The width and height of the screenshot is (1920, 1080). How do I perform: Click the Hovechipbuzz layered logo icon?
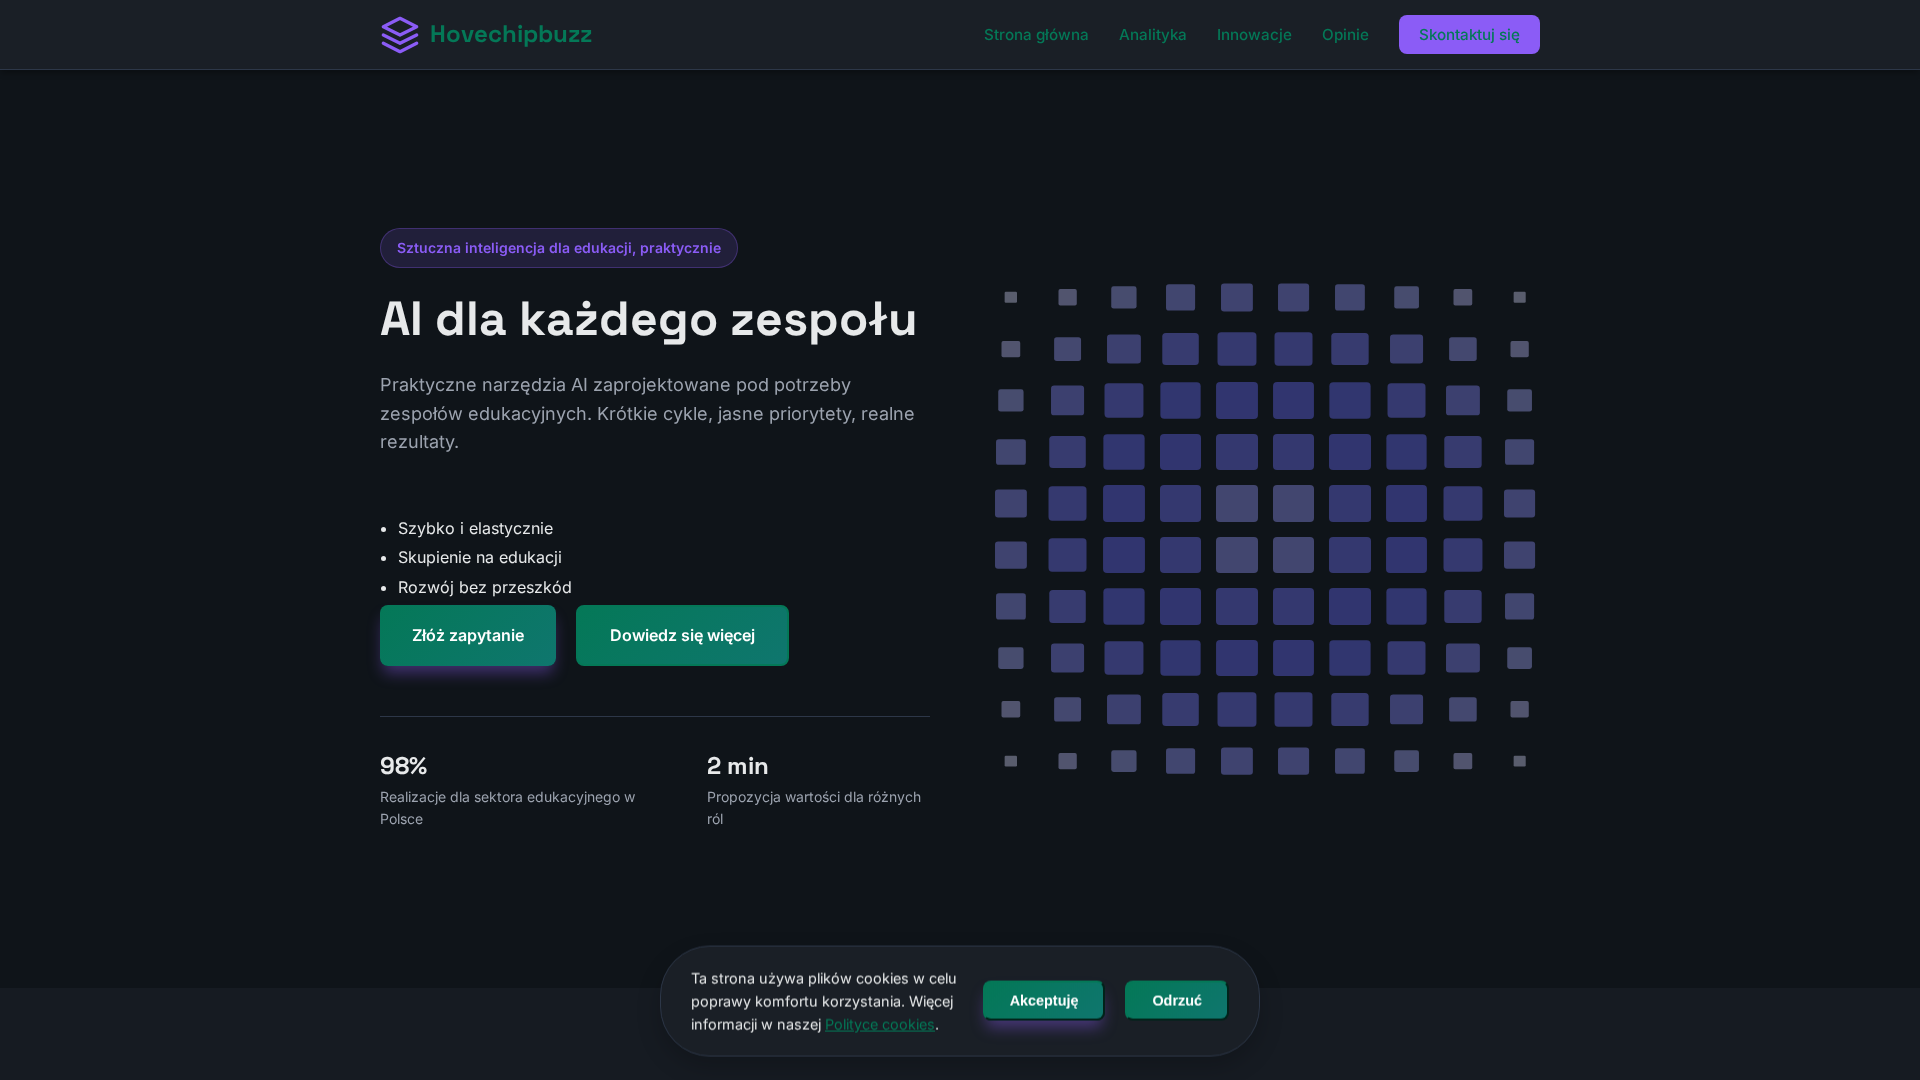pos(400,35)
